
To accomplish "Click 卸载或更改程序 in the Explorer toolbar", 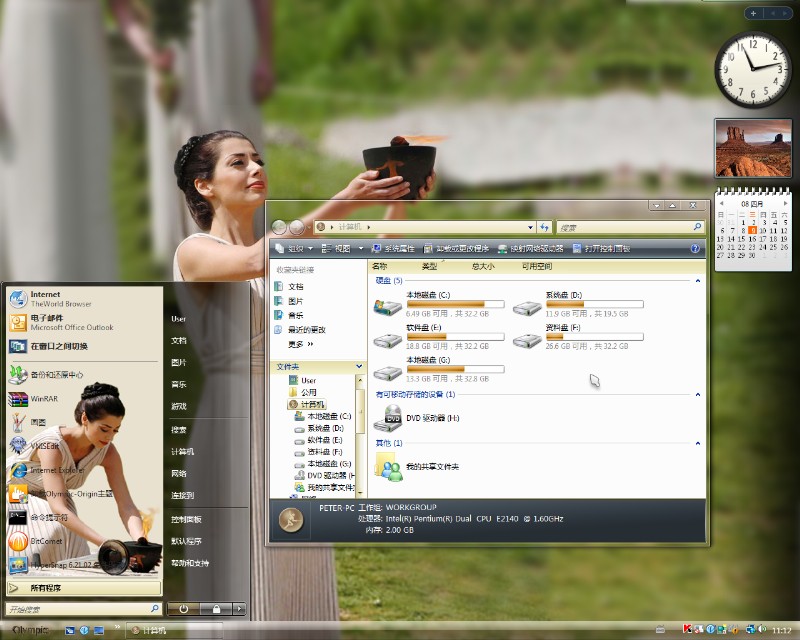I will [456, 249].
